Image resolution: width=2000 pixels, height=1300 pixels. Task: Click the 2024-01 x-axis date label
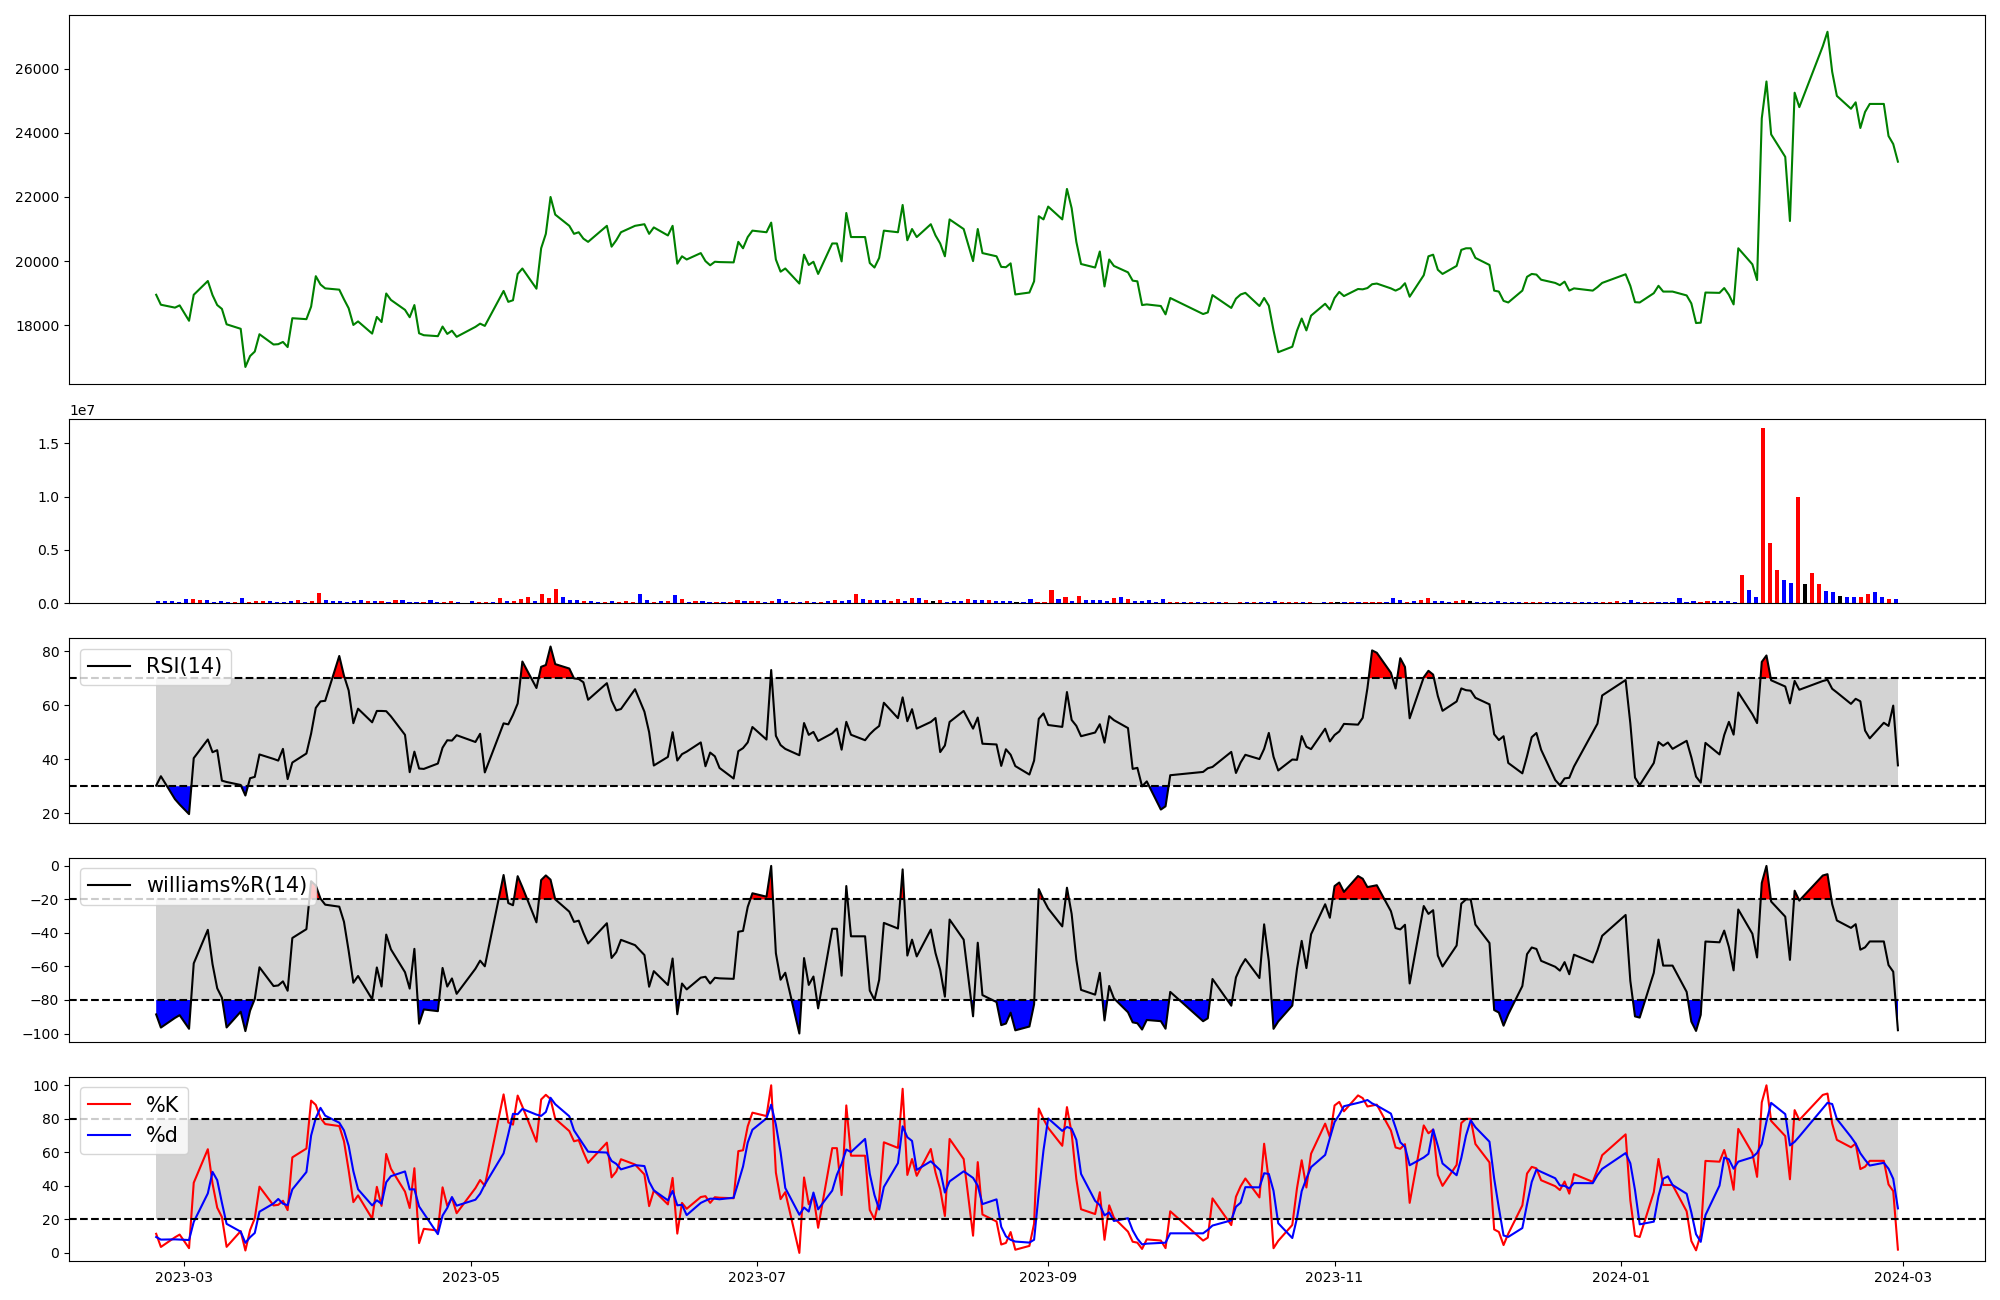point(1620,1277)
